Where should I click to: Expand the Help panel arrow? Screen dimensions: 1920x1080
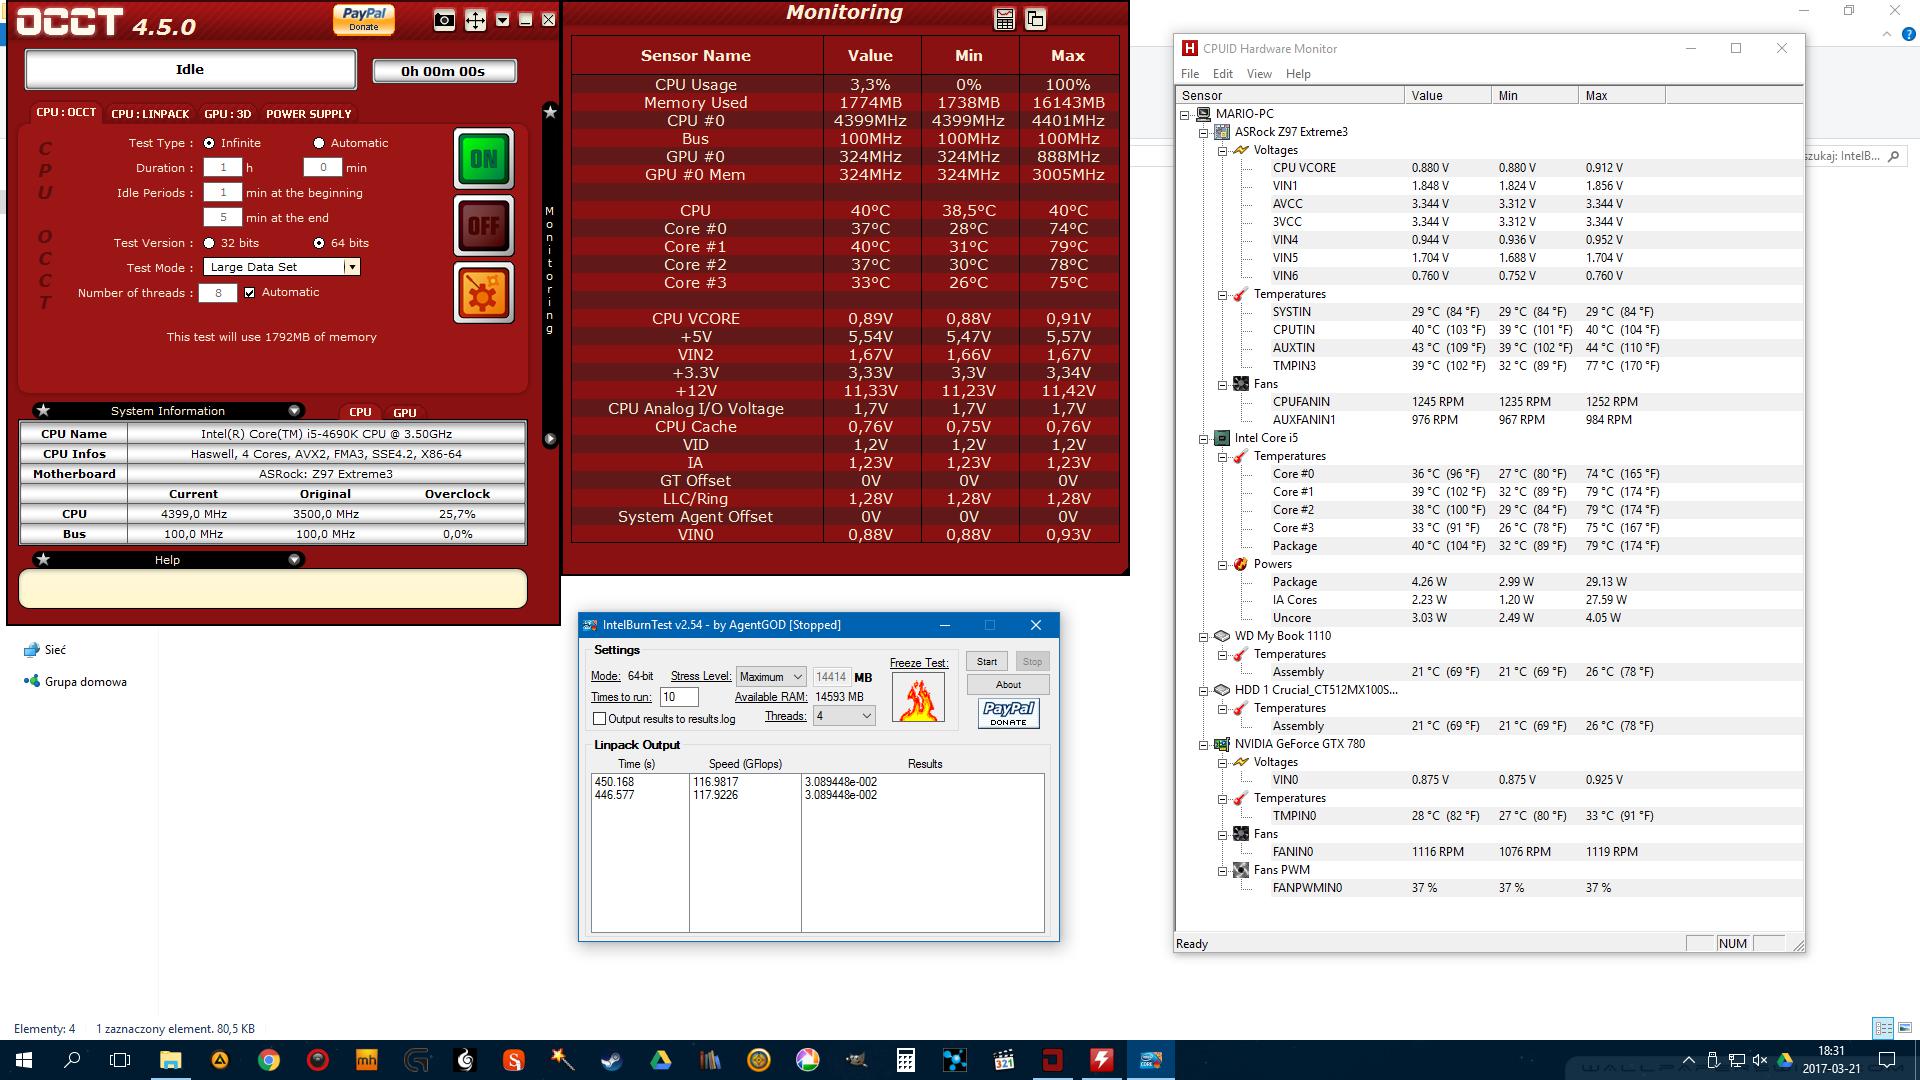[294, 560]
